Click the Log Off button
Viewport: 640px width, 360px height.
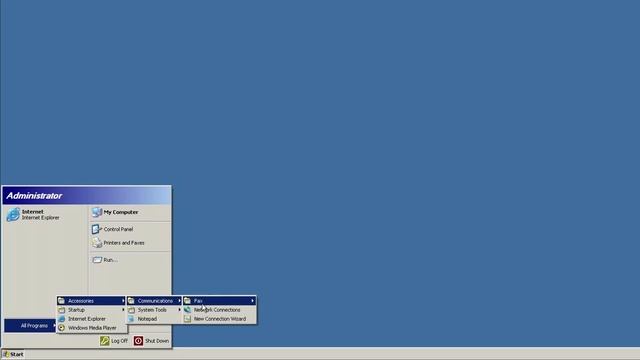114,341
